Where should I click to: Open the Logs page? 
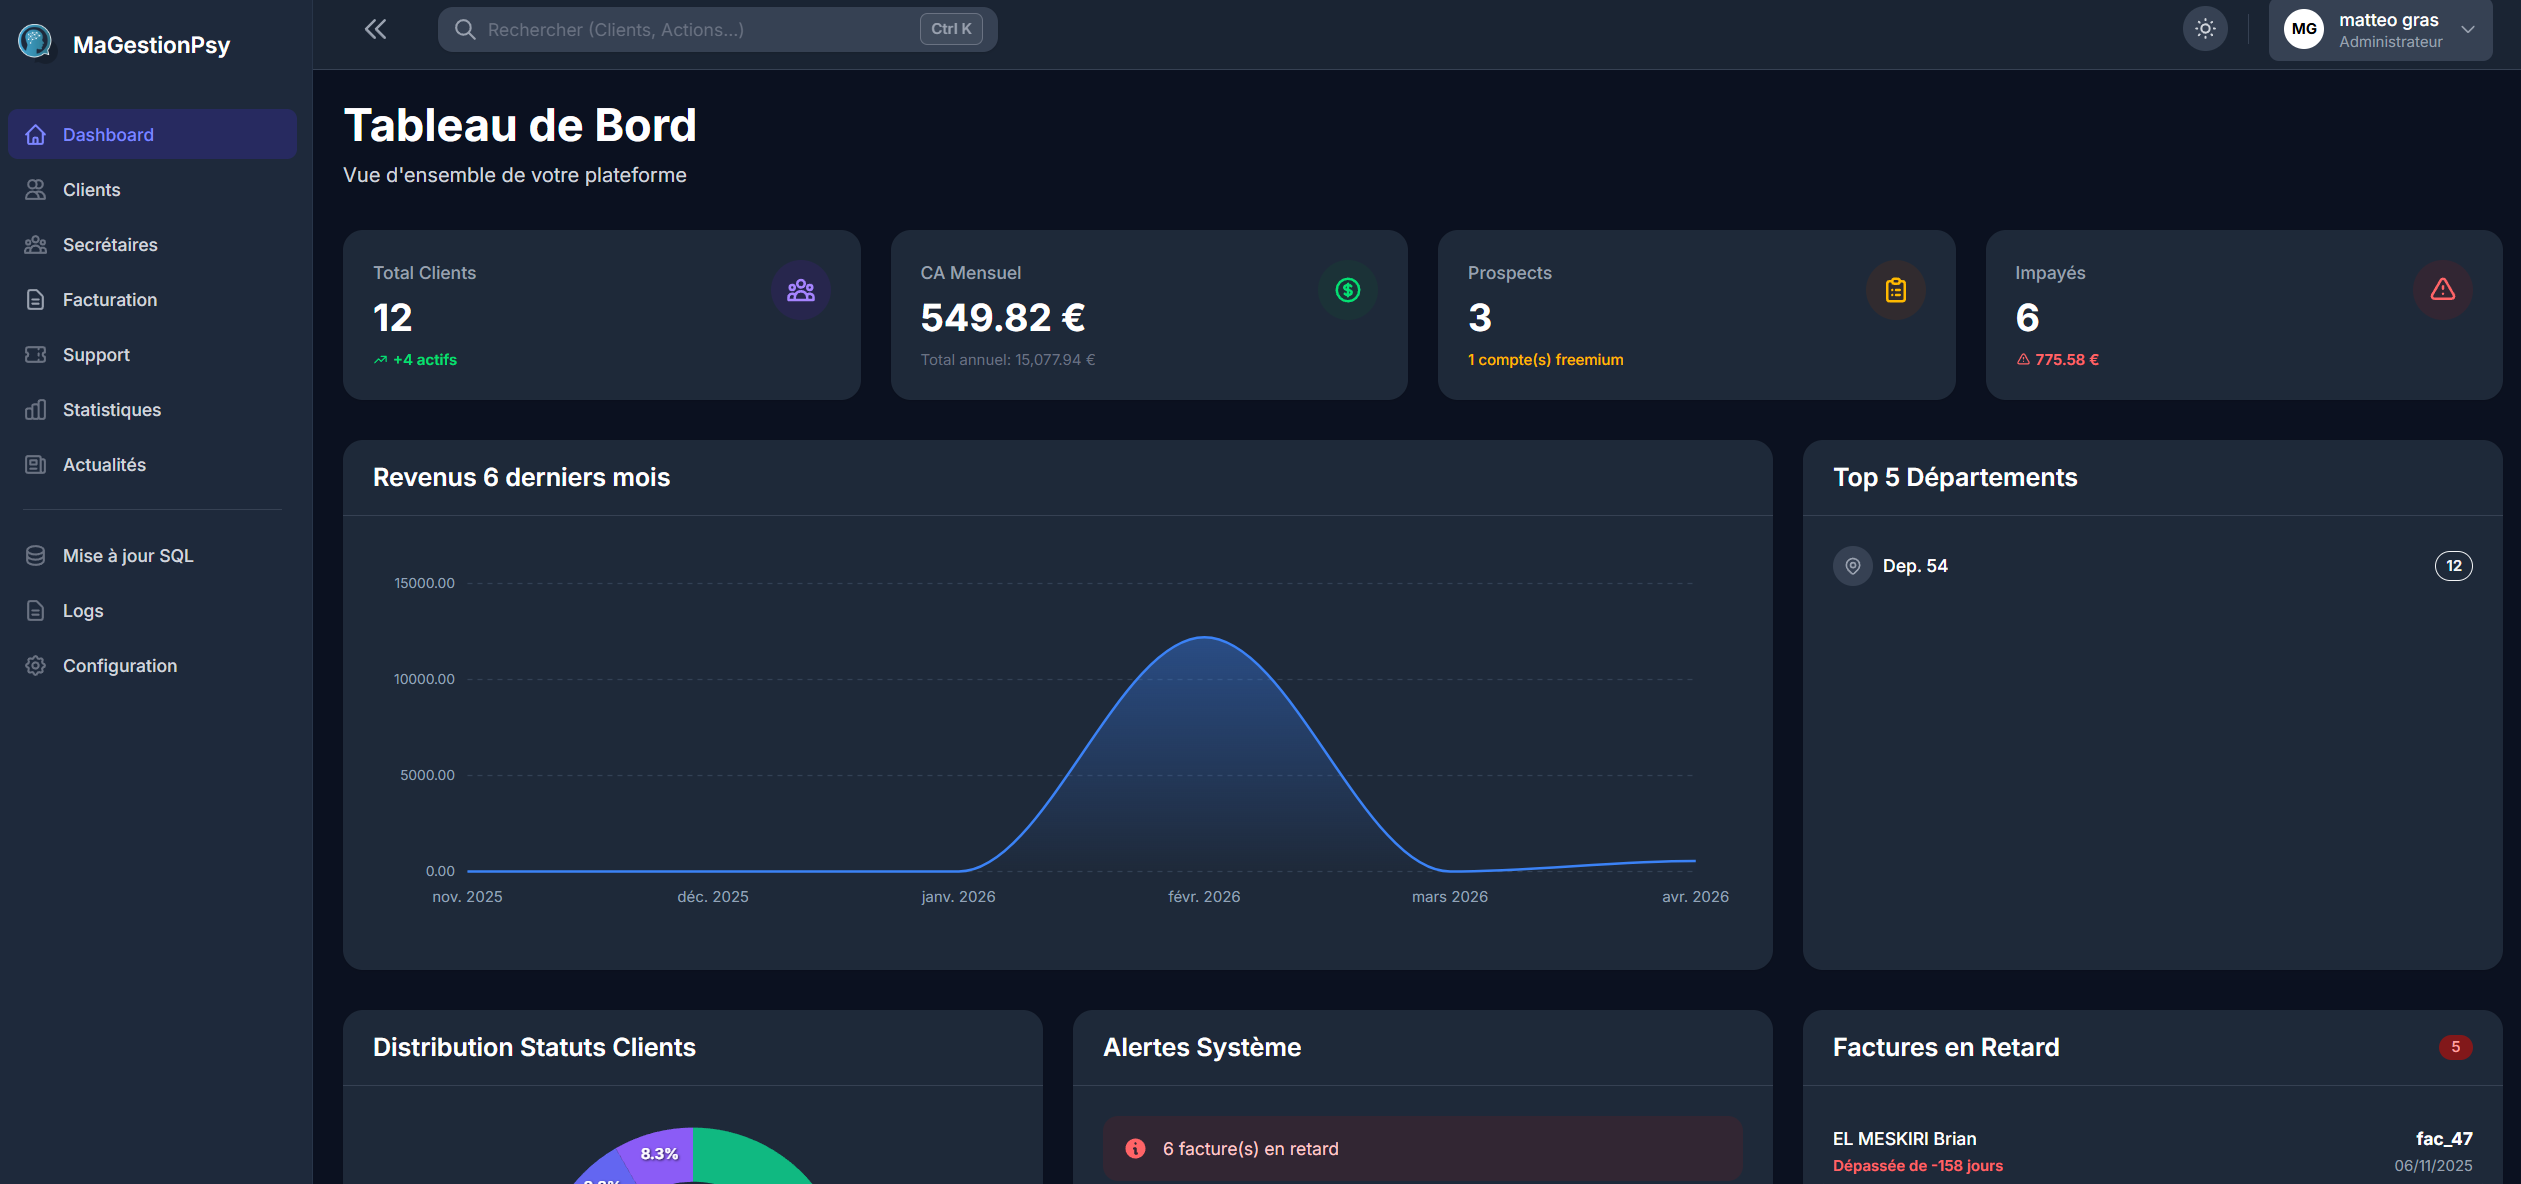[82, 610]
